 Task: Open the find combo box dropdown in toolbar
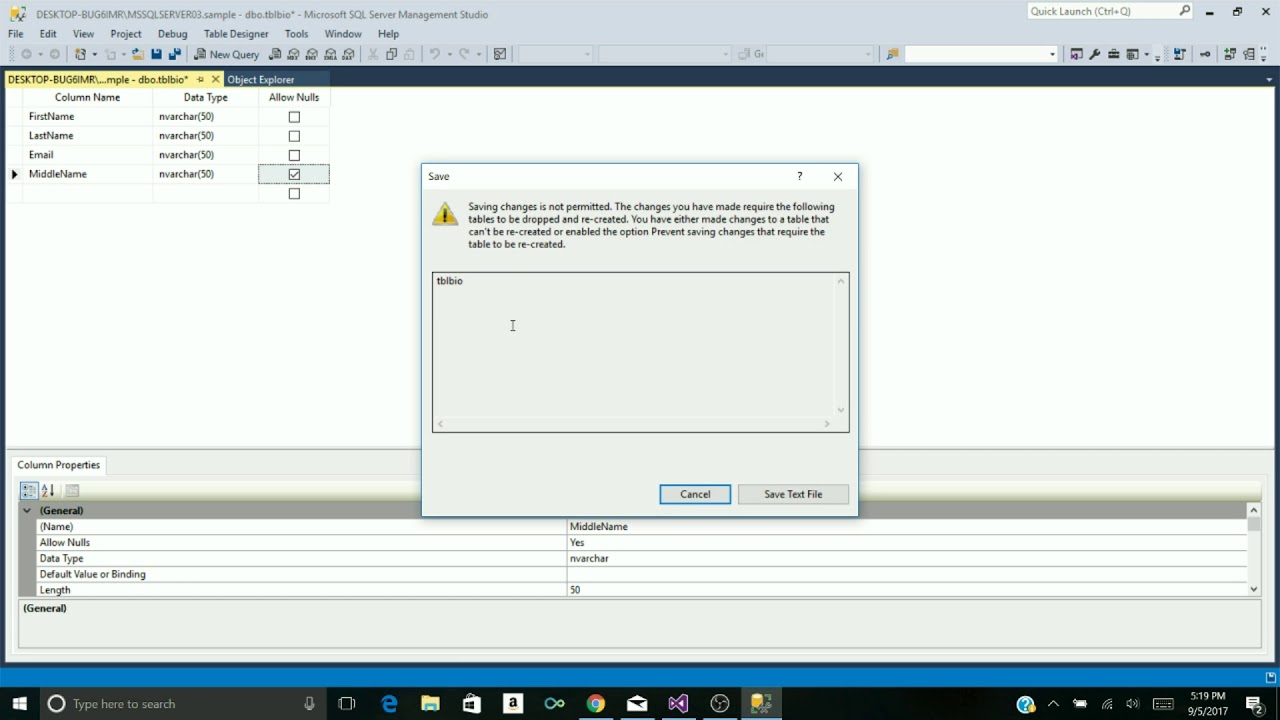tap(1052, 54)
